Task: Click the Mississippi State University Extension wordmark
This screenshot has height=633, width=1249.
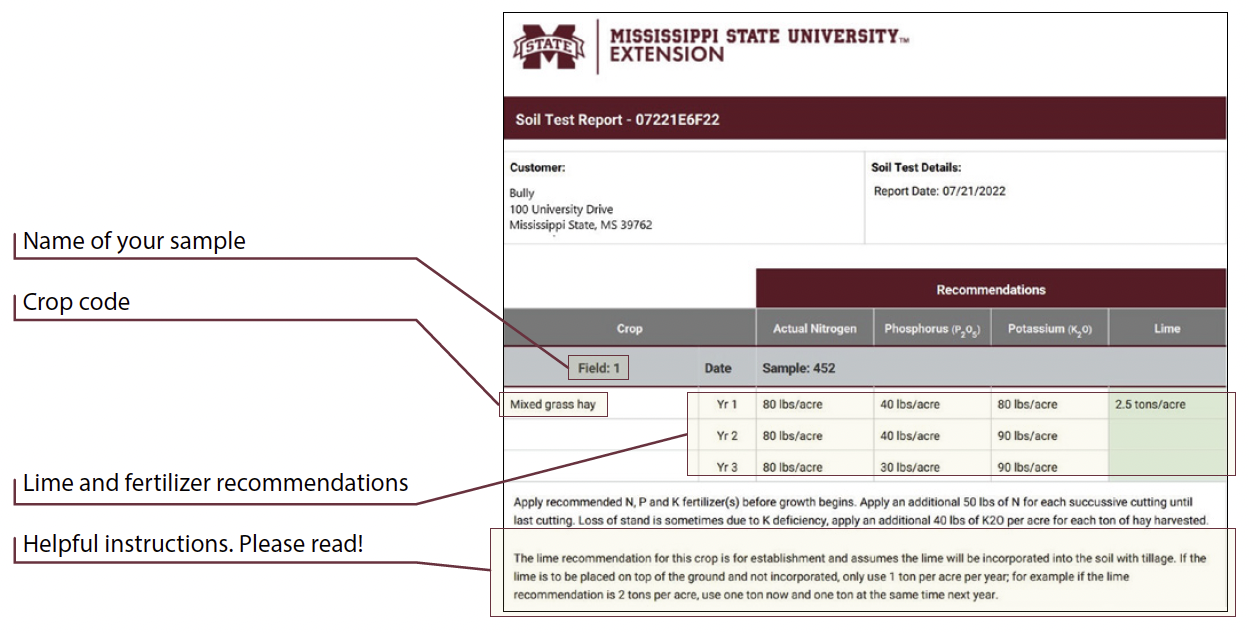Action: click(x=753, y=45)
